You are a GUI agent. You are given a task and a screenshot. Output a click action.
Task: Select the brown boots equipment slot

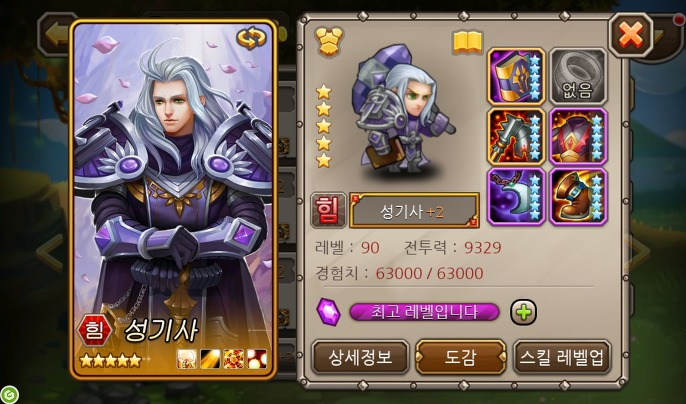click(578, 197)
